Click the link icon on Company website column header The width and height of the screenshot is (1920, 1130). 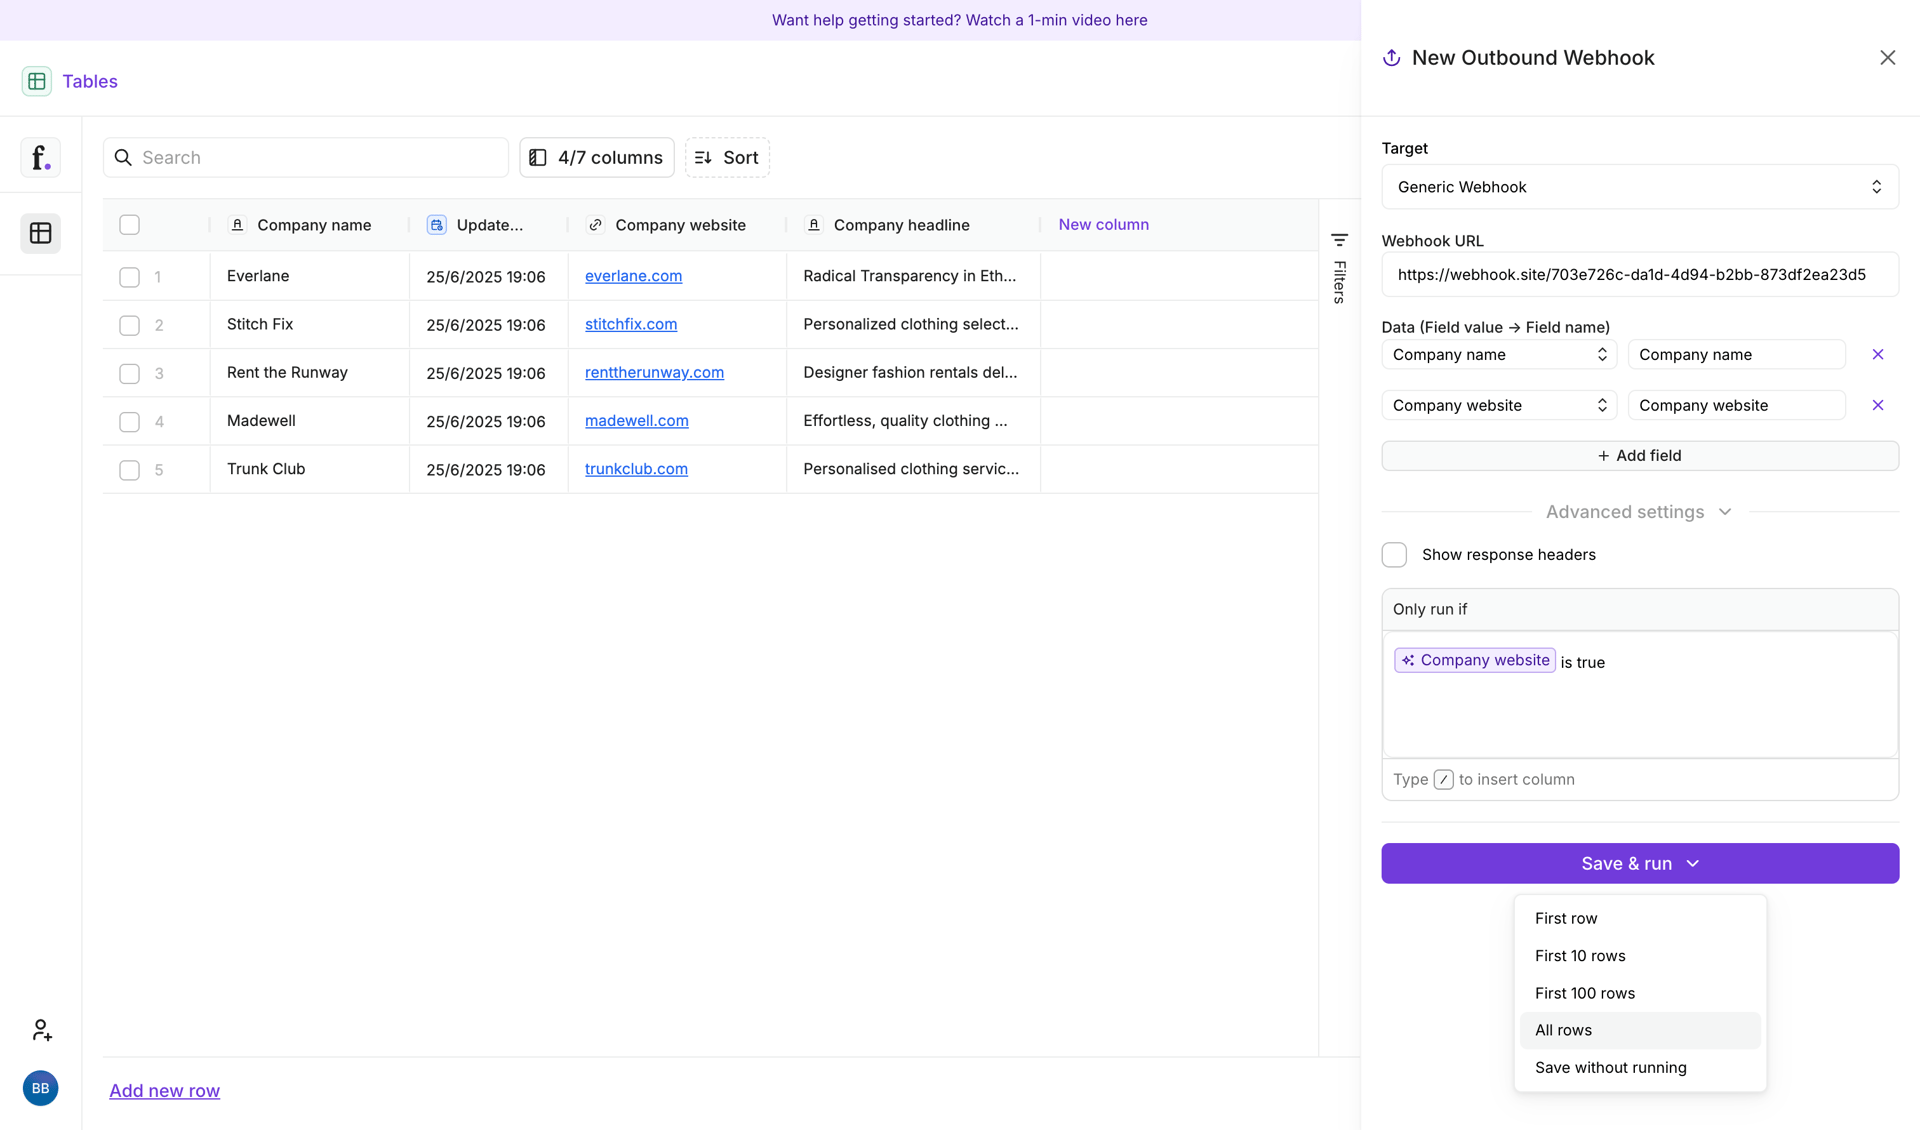(595, 225)
